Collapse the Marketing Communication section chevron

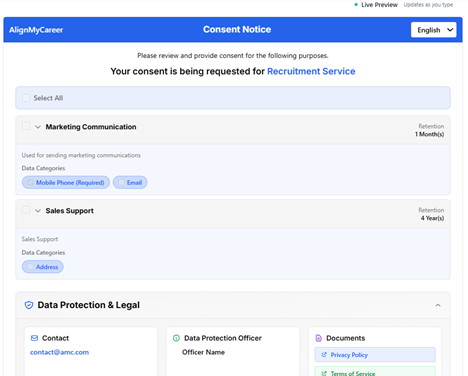pyautogui.click(x=38, y=127)
